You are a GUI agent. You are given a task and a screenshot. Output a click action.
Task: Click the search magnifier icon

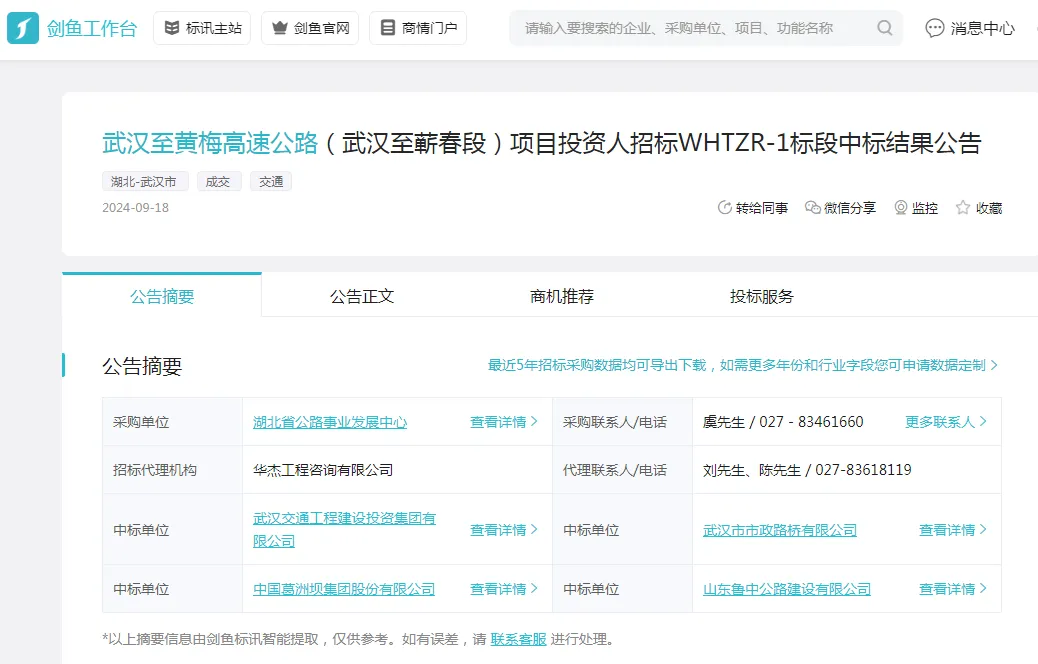(884, 28)
